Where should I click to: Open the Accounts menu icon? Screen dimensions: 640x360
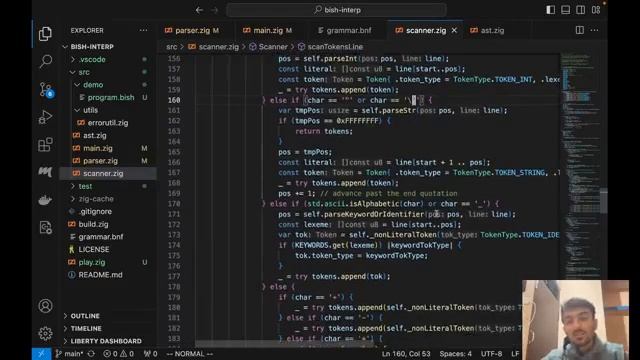45,306
